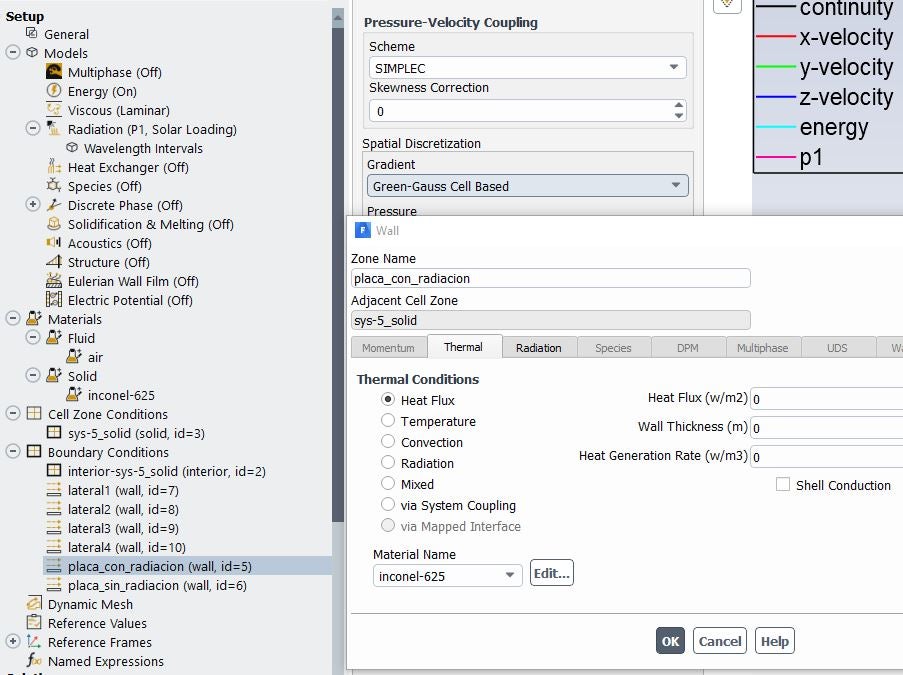Click the Heat Exchanger icon
Viewport: 903px width, 675px height.
tap(54, 167)
